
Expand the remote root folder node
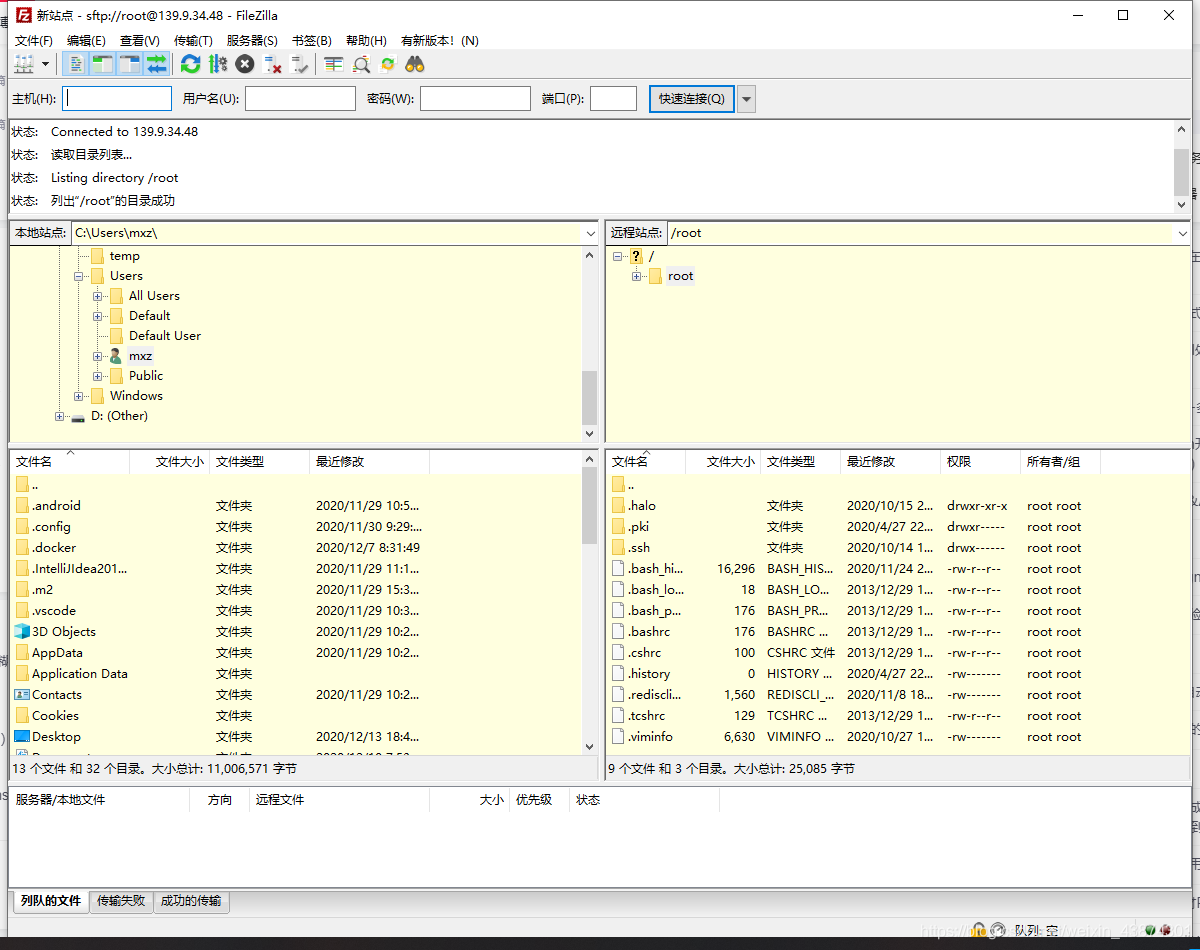(636, 276)
